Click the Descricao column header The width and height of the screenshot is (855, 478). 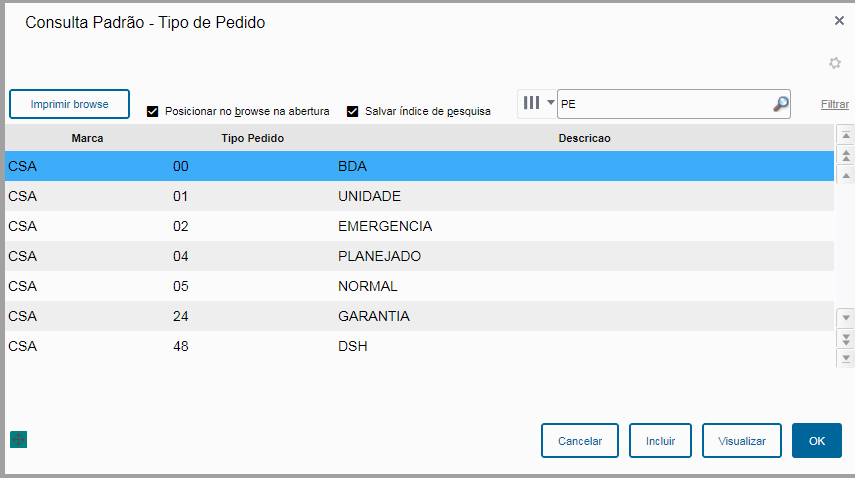tap(584, 138)
